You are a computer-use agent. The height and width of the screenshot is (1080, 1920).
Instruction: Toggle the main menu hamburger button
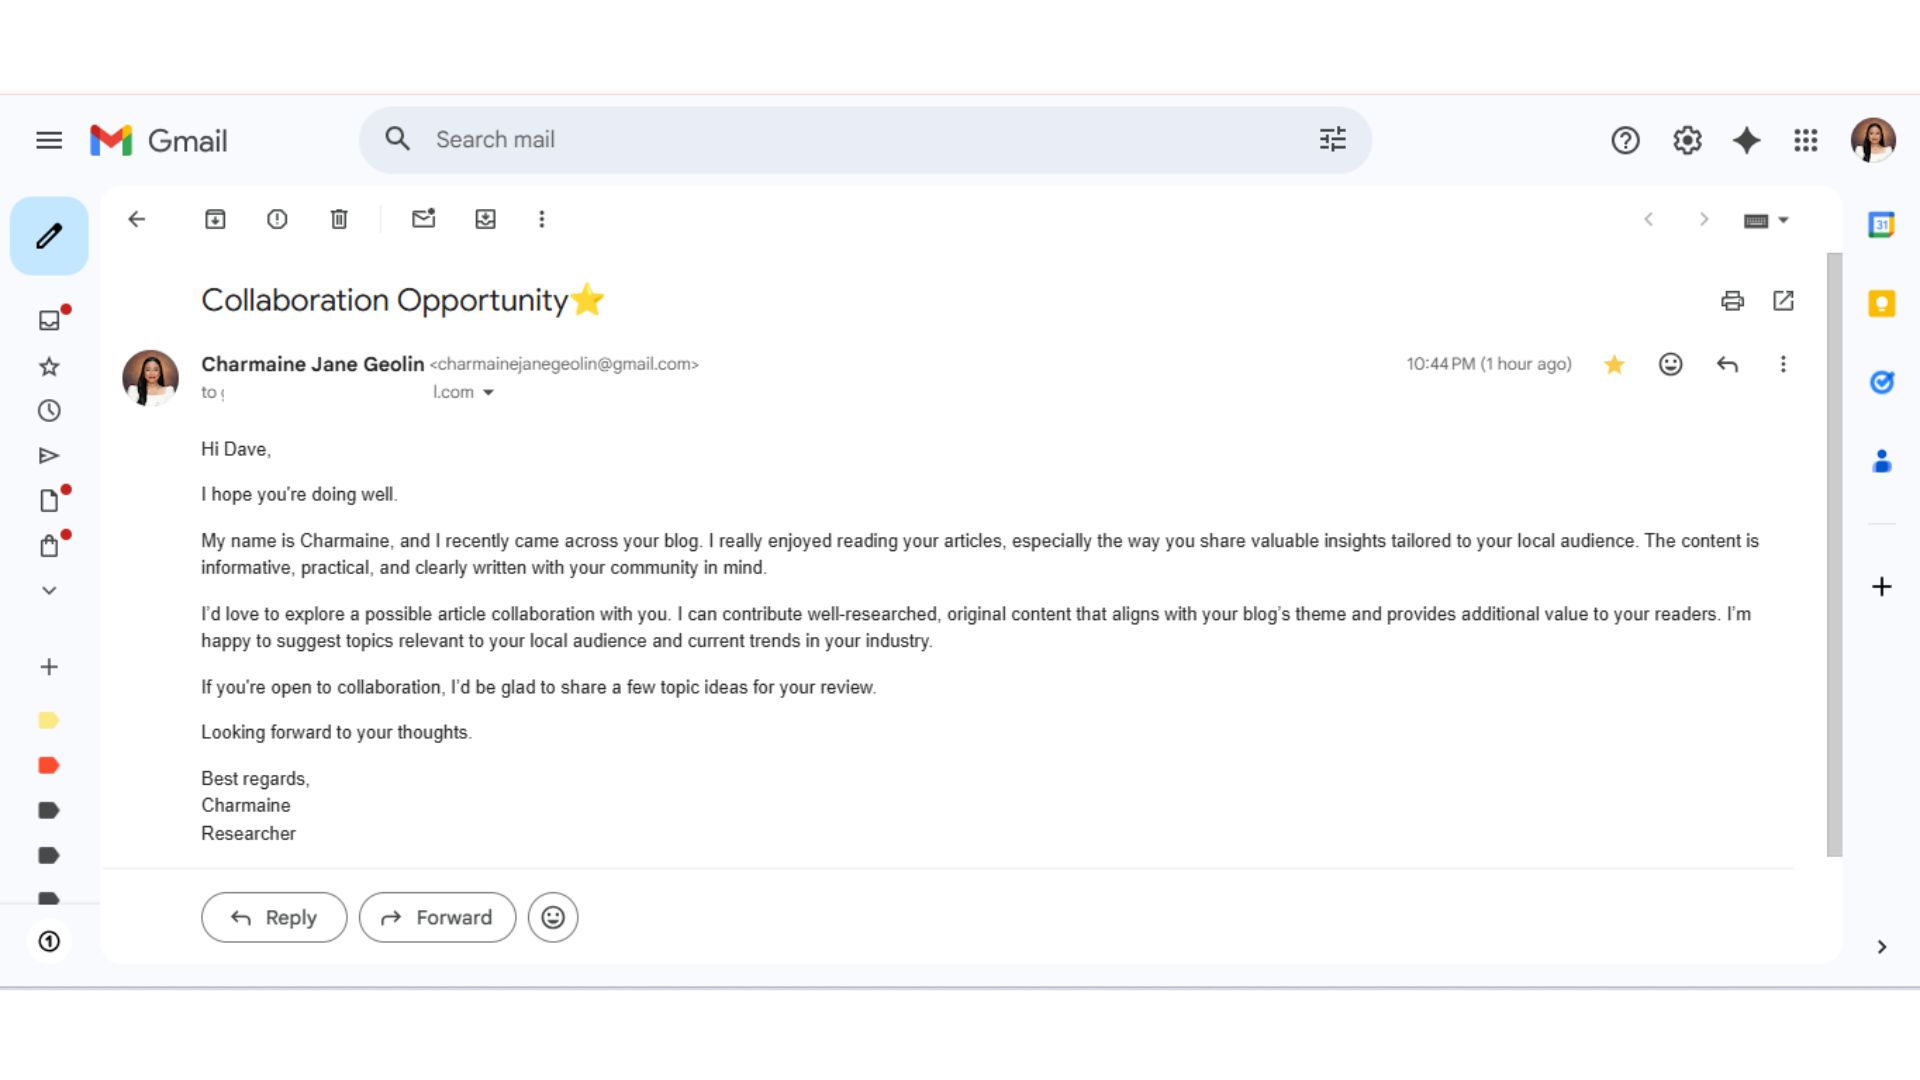(49, 140)
